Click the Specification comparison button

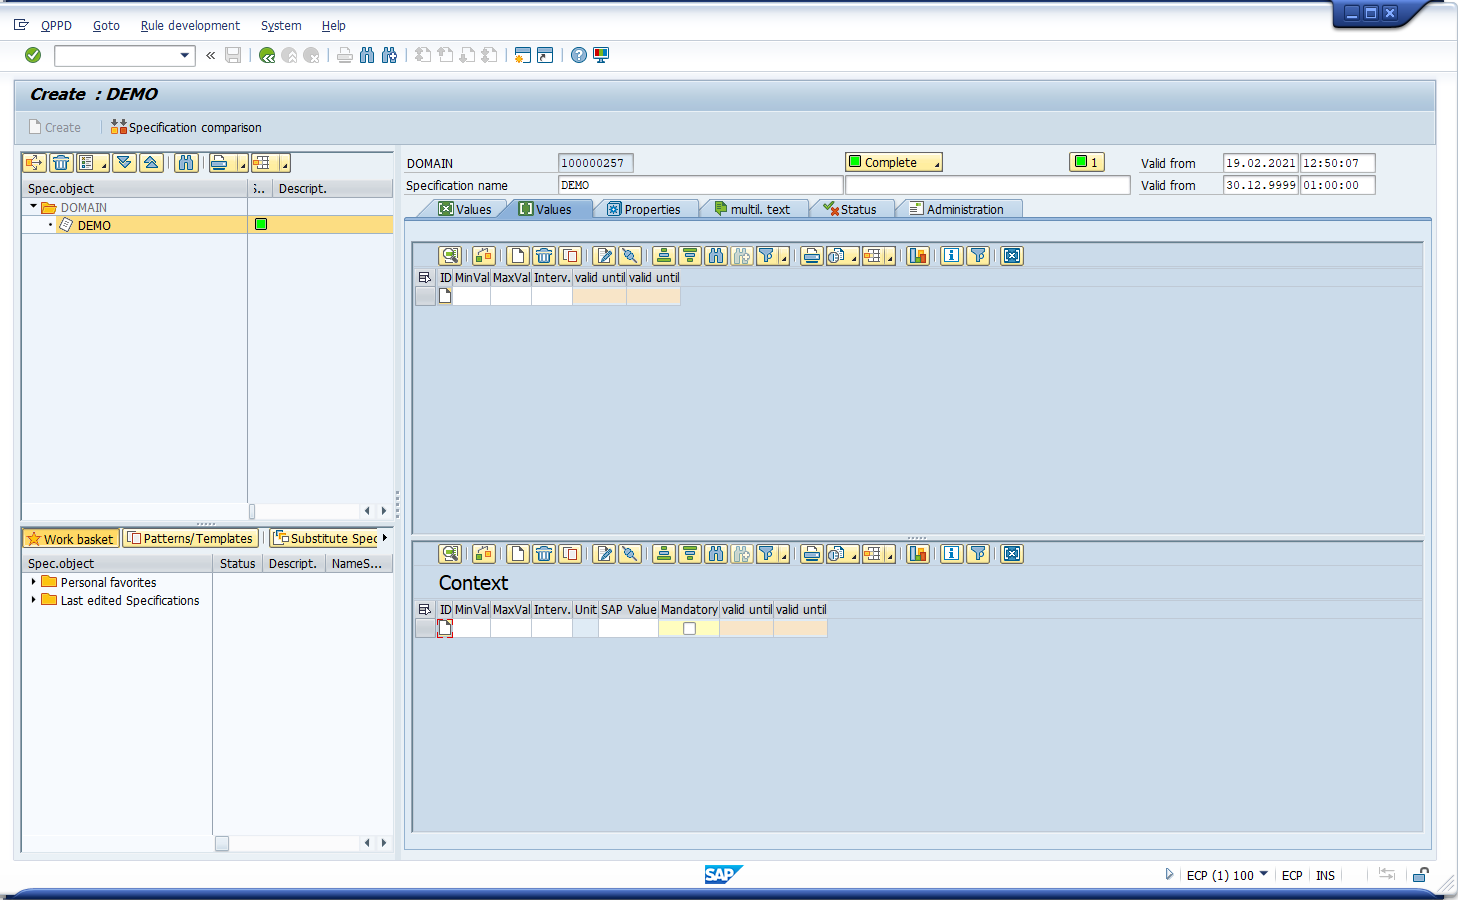[187, 128]
